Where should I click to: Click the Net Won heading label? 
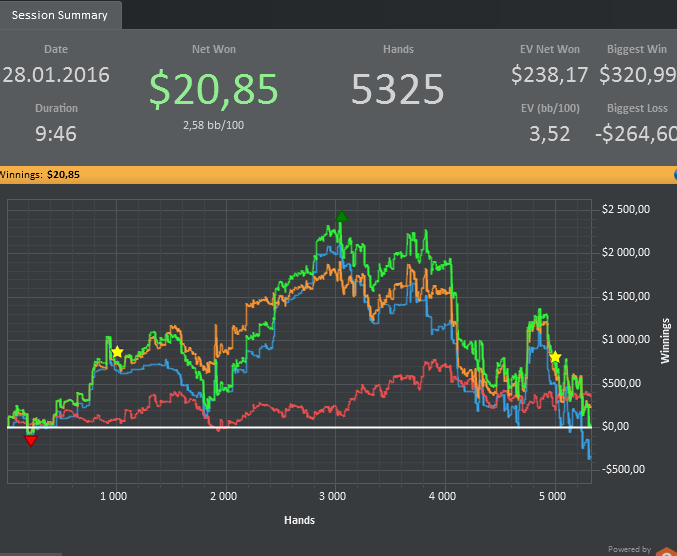214,49
